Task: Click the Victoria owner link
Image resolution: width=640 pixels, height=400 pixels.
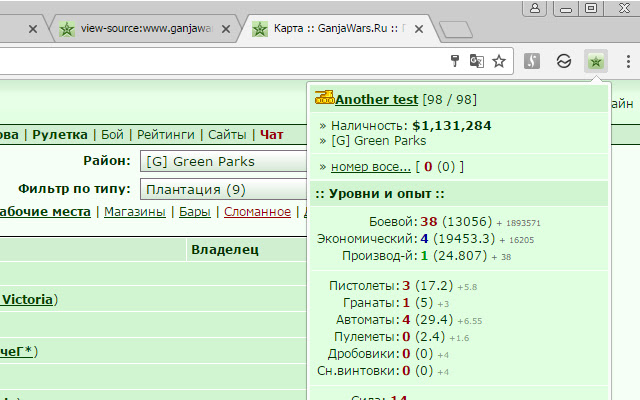Action: point(27,300)
